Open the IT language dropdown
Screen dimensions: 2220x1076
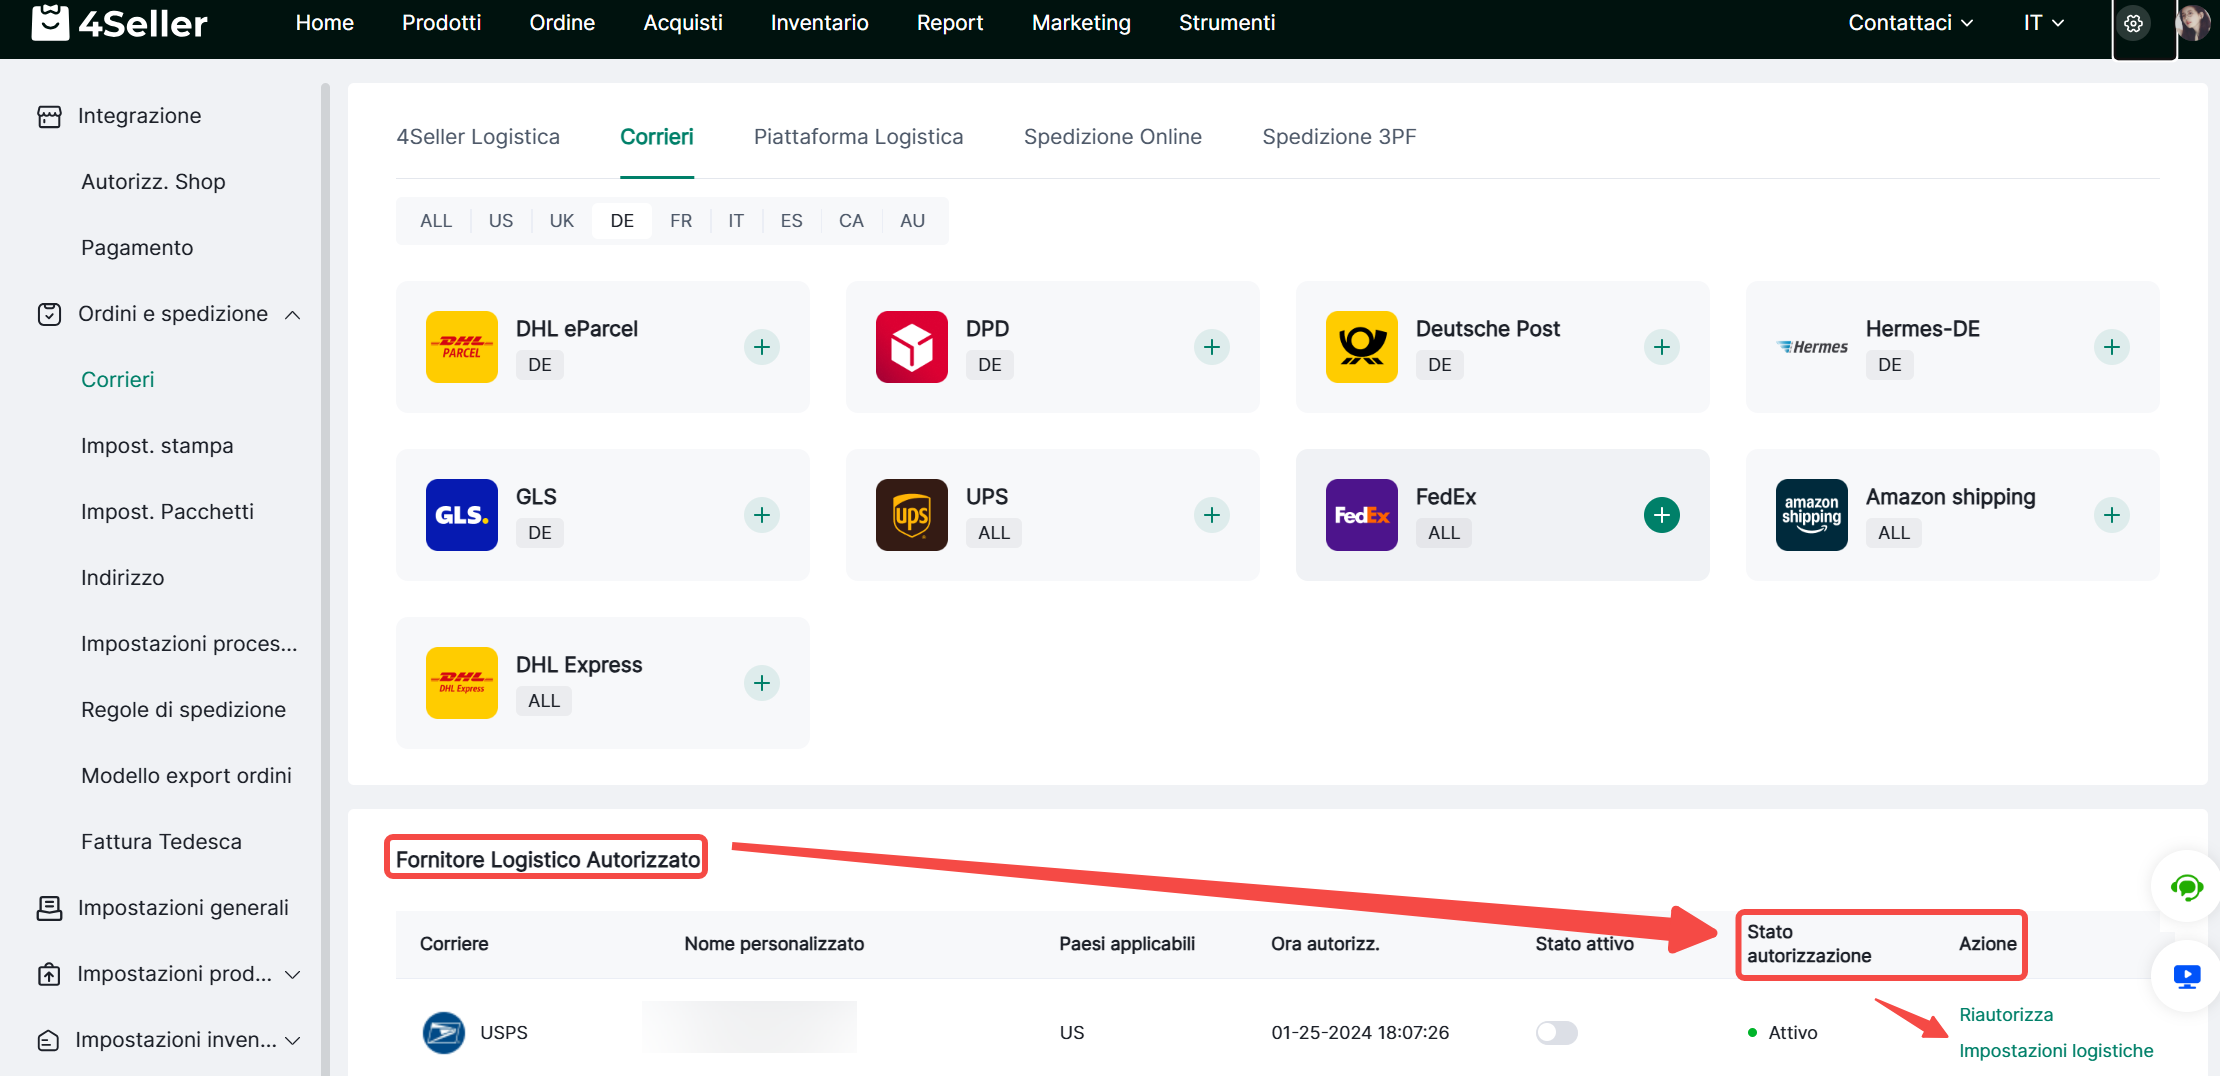pyautogui.click(x=2043, y=23)
